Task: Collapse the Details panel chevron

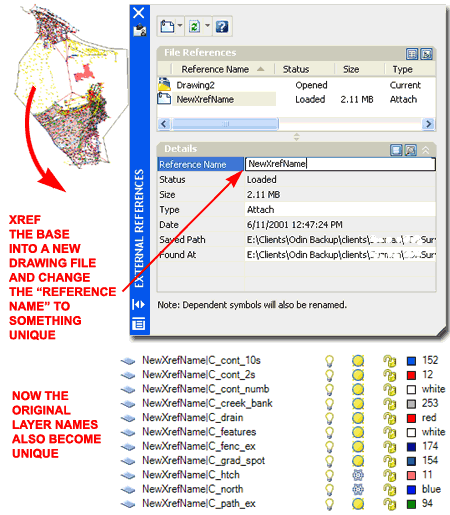Action: click(x=426, y=150)
